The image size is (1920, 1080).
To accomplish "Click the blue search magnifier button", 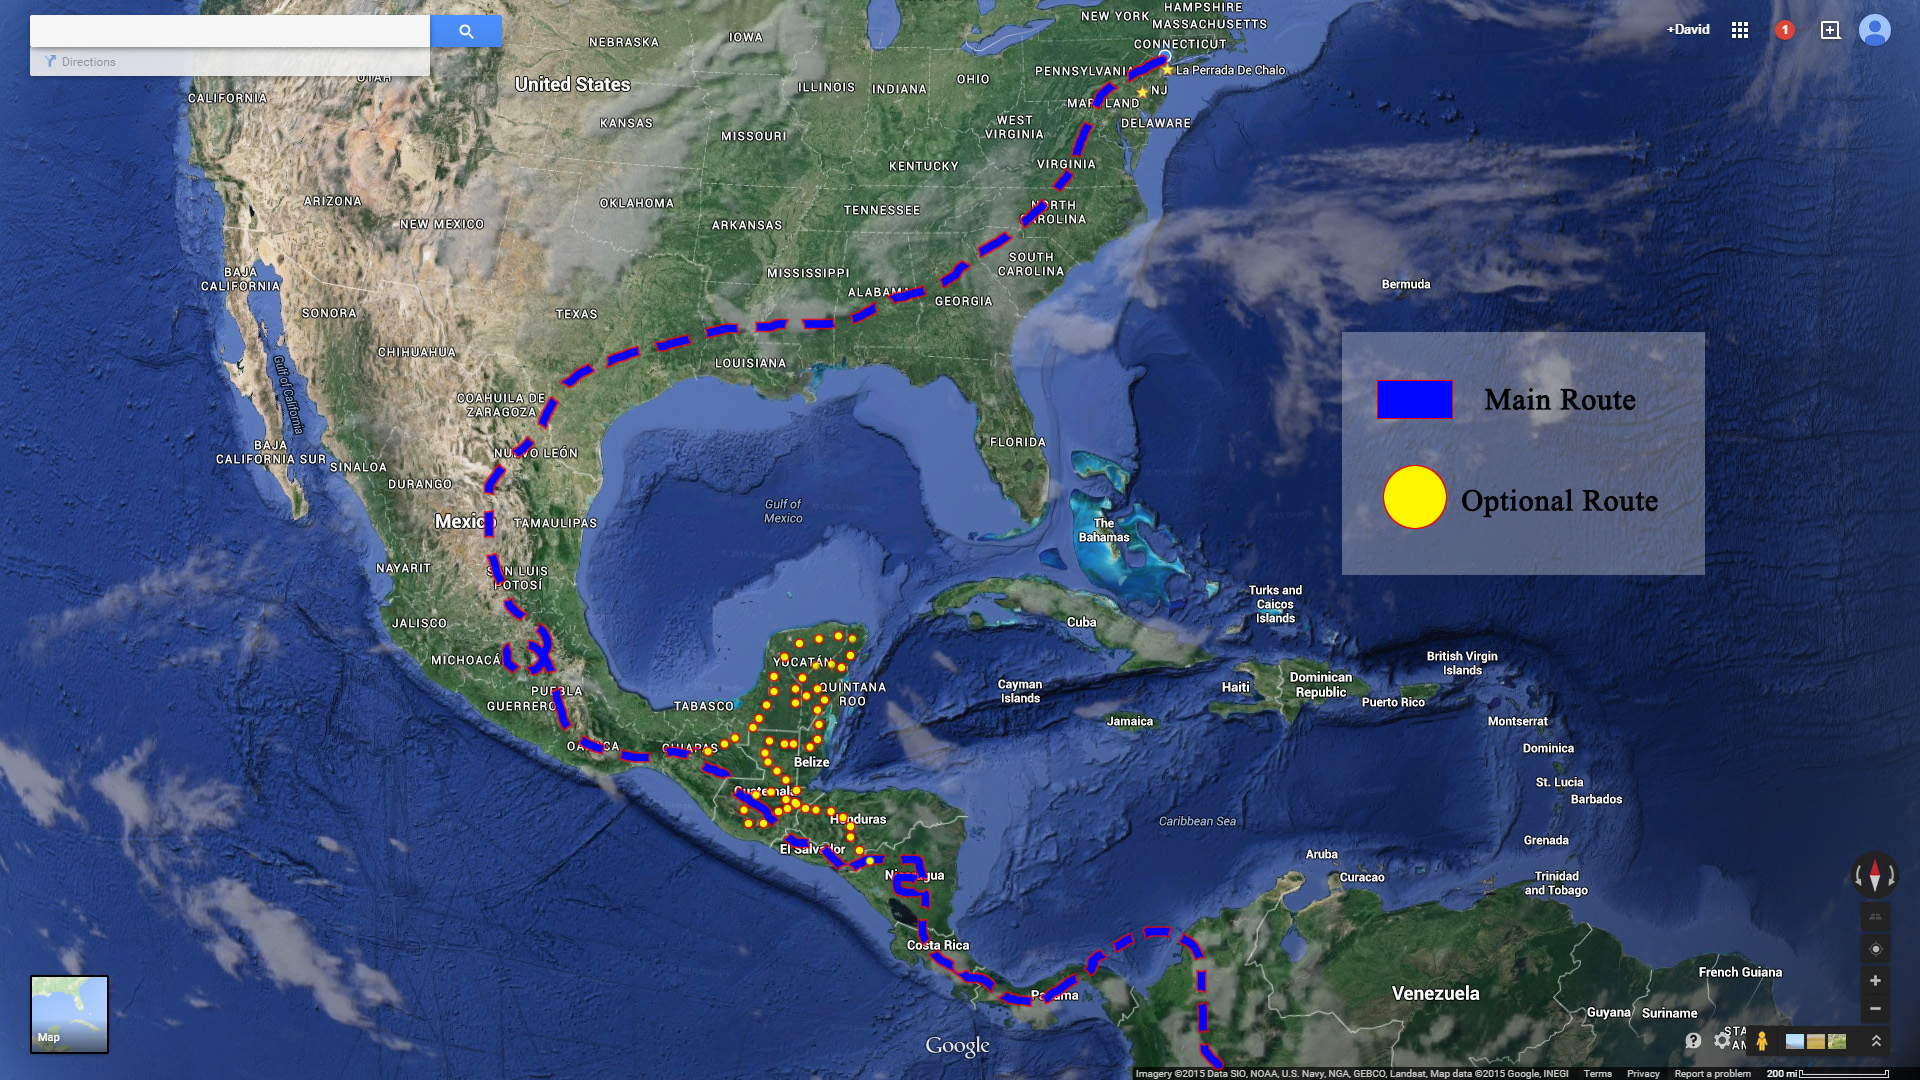I will [466, 31].
